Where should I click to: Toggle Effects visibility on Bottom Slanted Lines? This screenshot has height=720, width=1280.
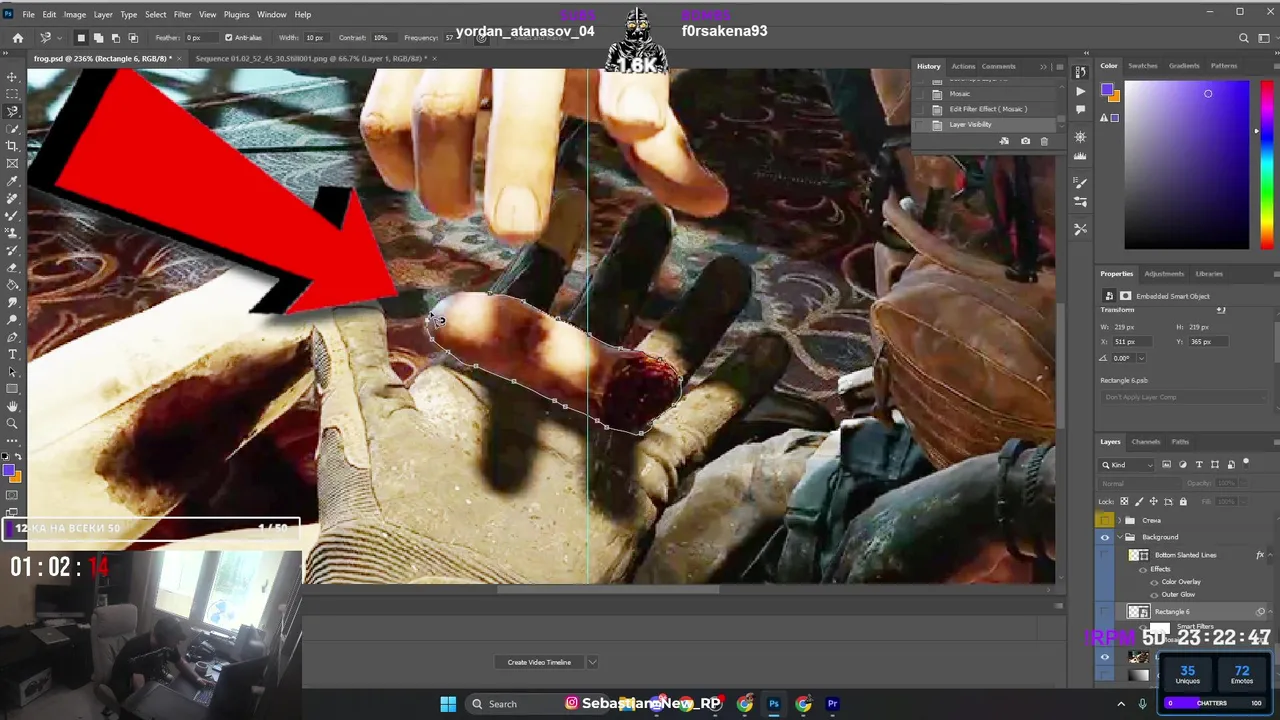[1143, 569]
